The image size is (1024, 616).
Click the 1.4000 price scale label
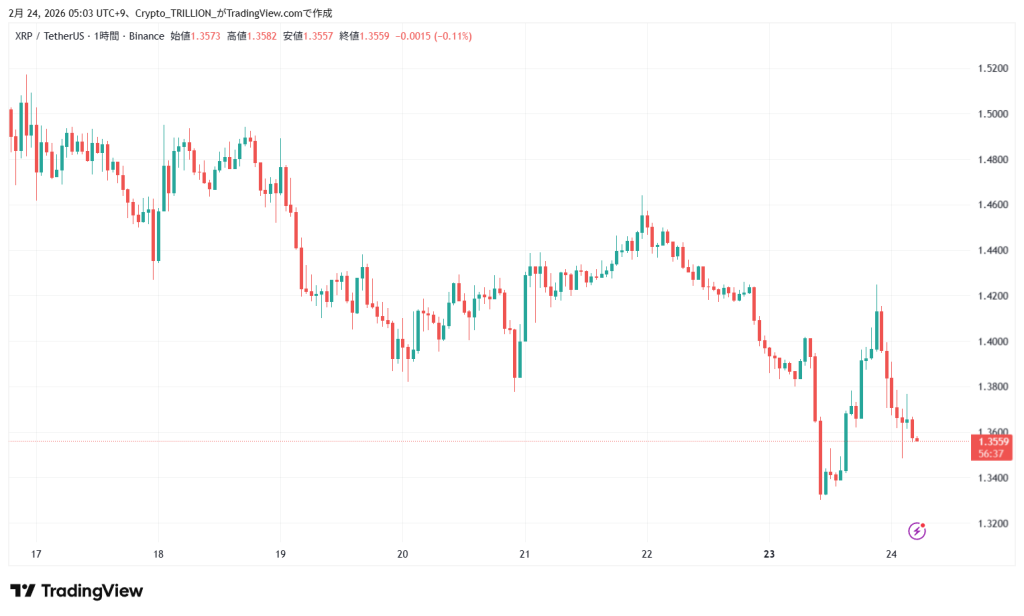992,342
